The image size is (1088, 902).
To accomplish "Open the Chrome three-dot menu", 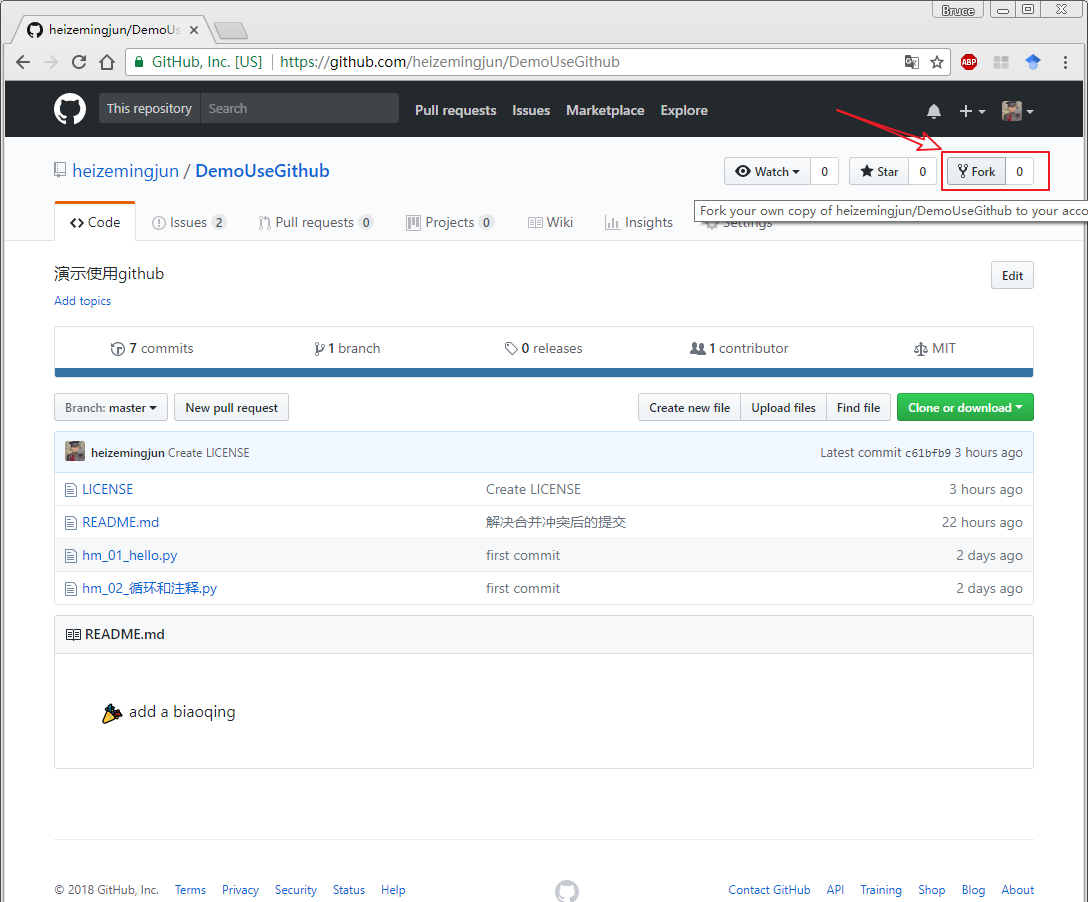I will pyautogui.click(x=1065, y=62).
